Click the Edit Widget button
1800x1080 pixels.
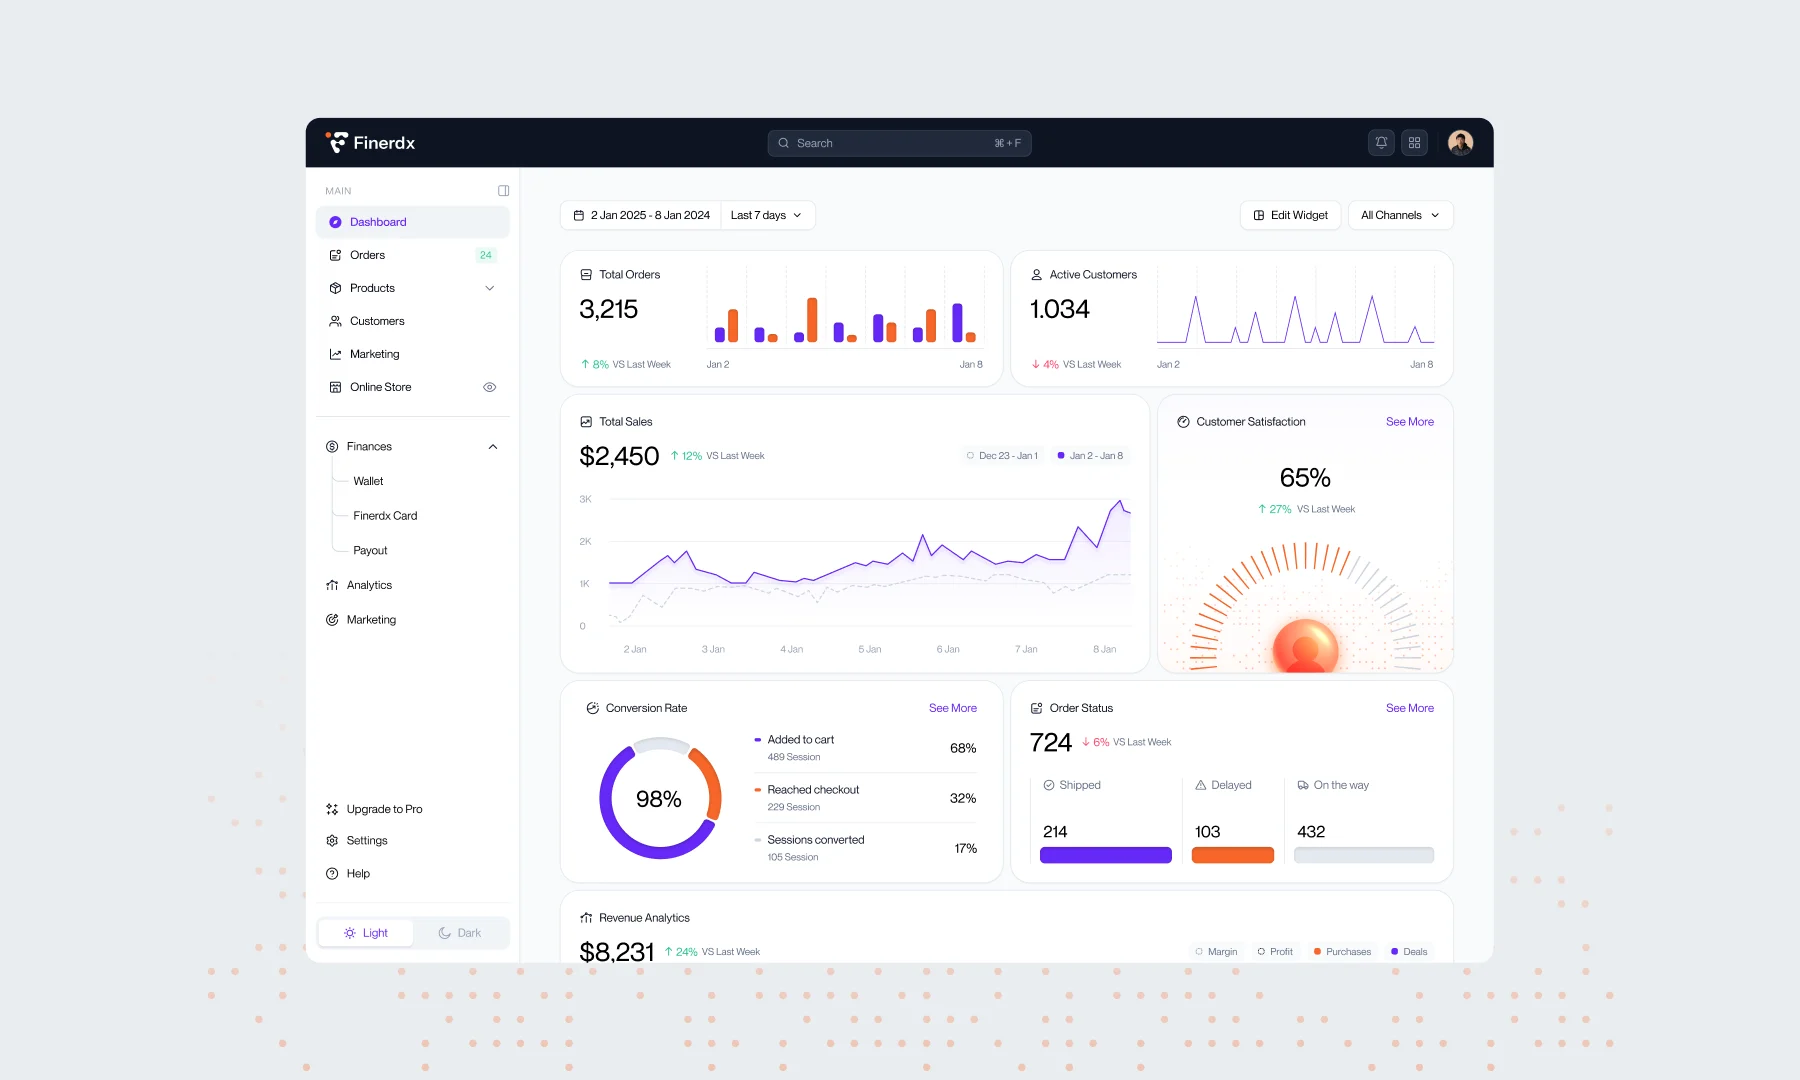pyautogui.click(x=1290, y=215)
